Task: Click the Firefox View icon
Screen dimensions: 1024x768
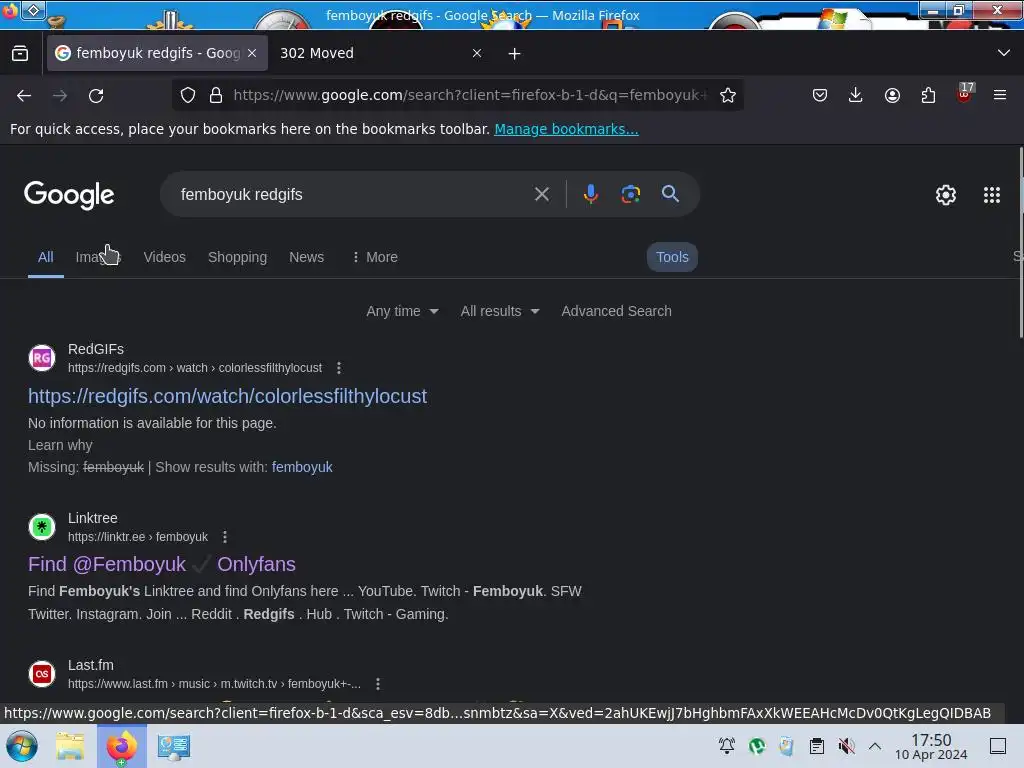Action: (x=20, y=54)
